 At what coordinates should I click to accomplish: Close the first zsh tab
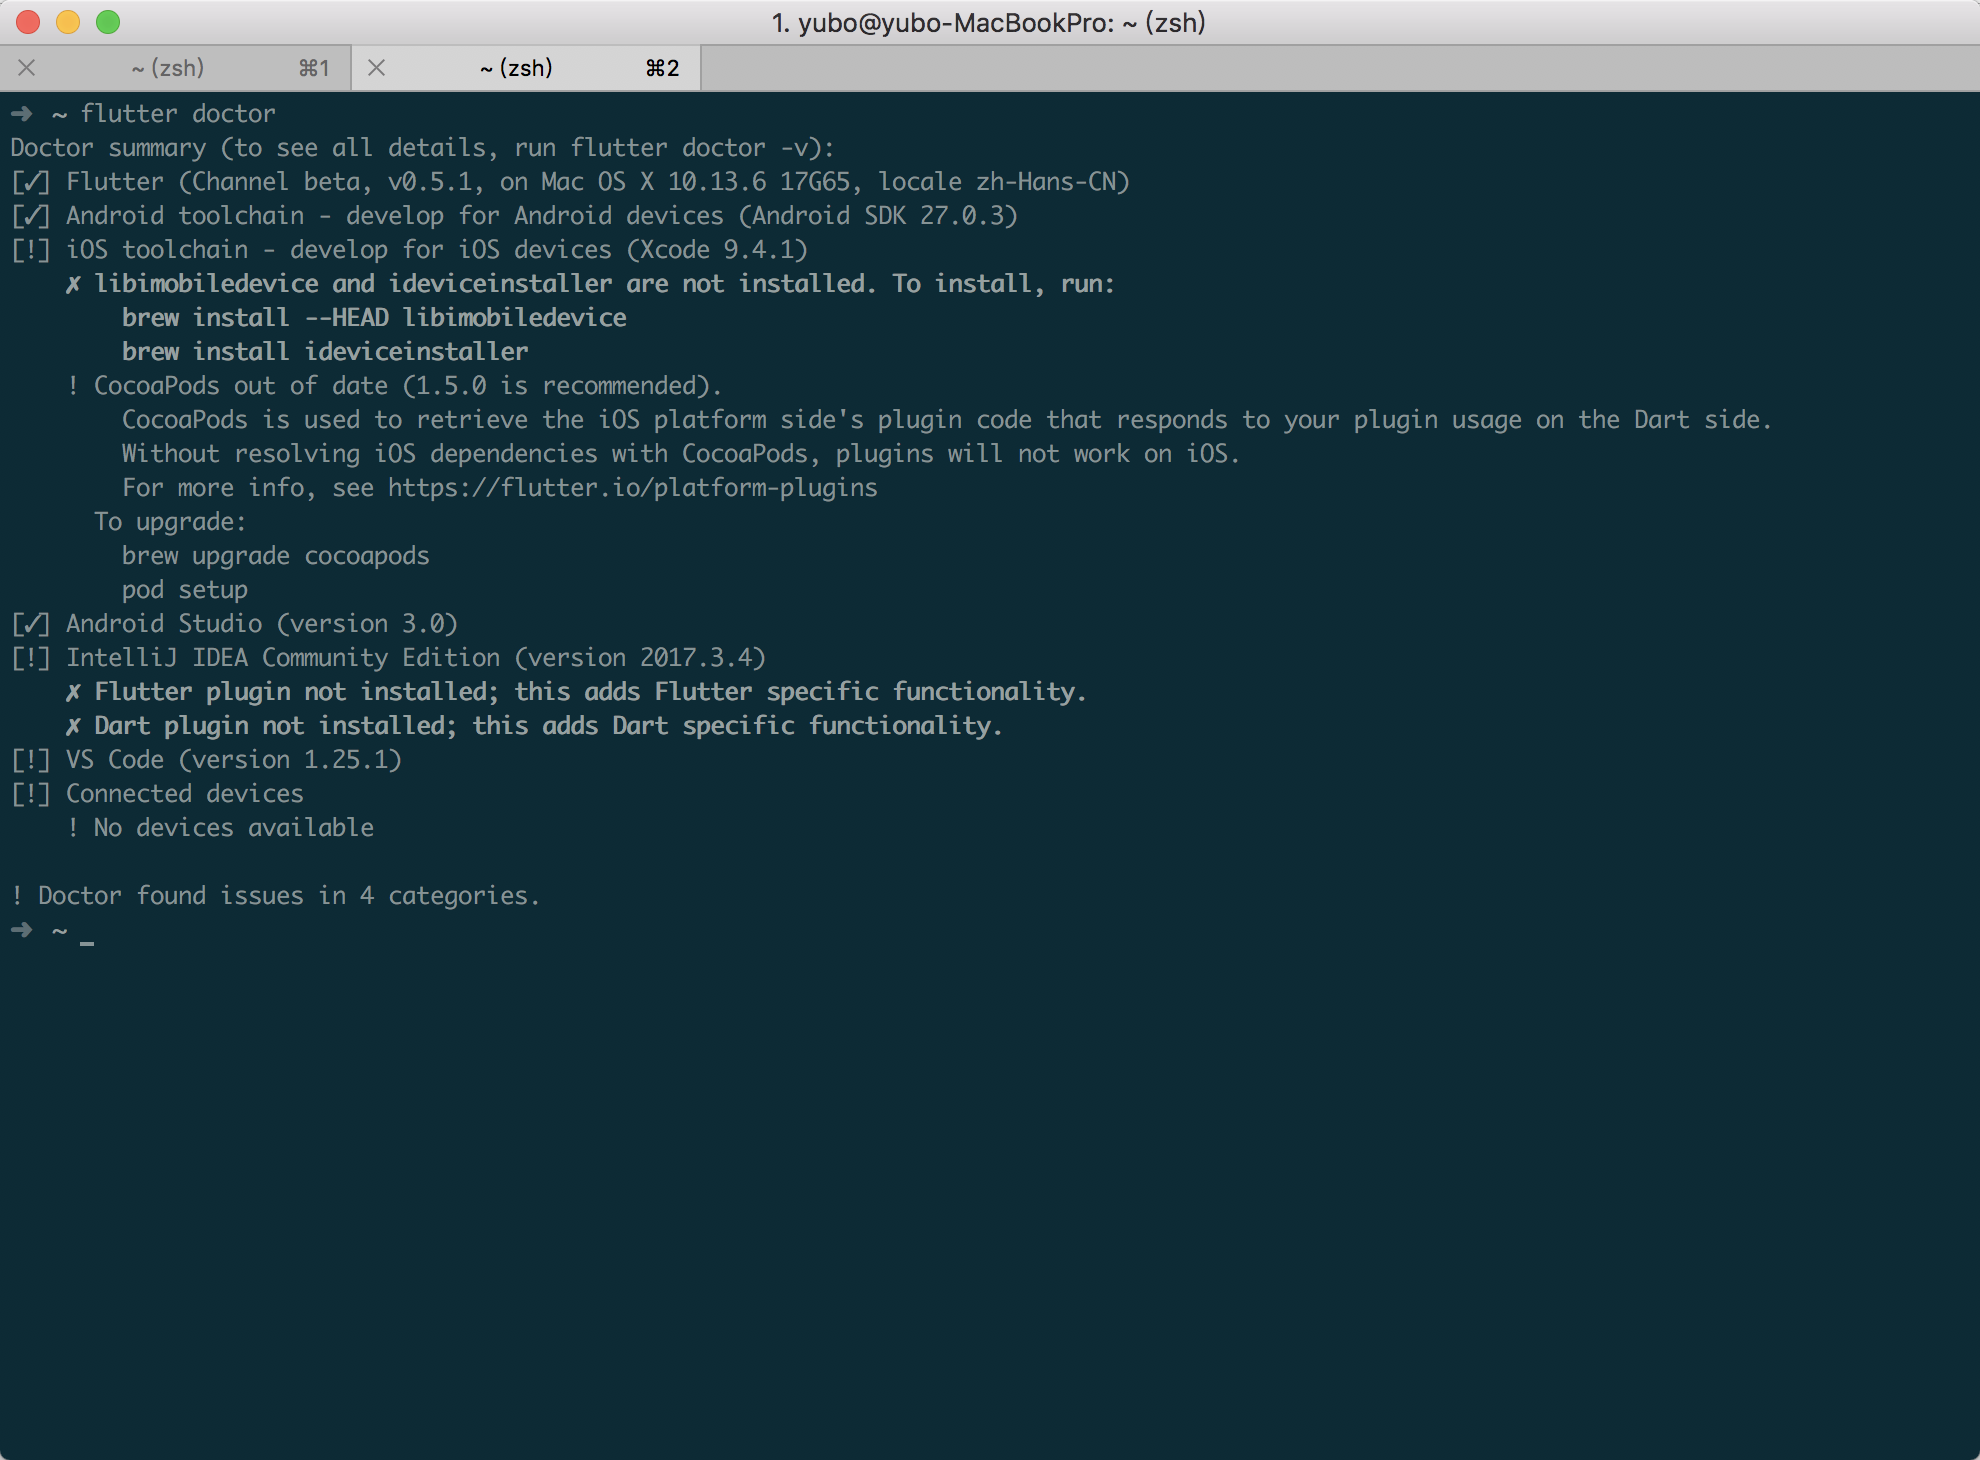point(27,68)
